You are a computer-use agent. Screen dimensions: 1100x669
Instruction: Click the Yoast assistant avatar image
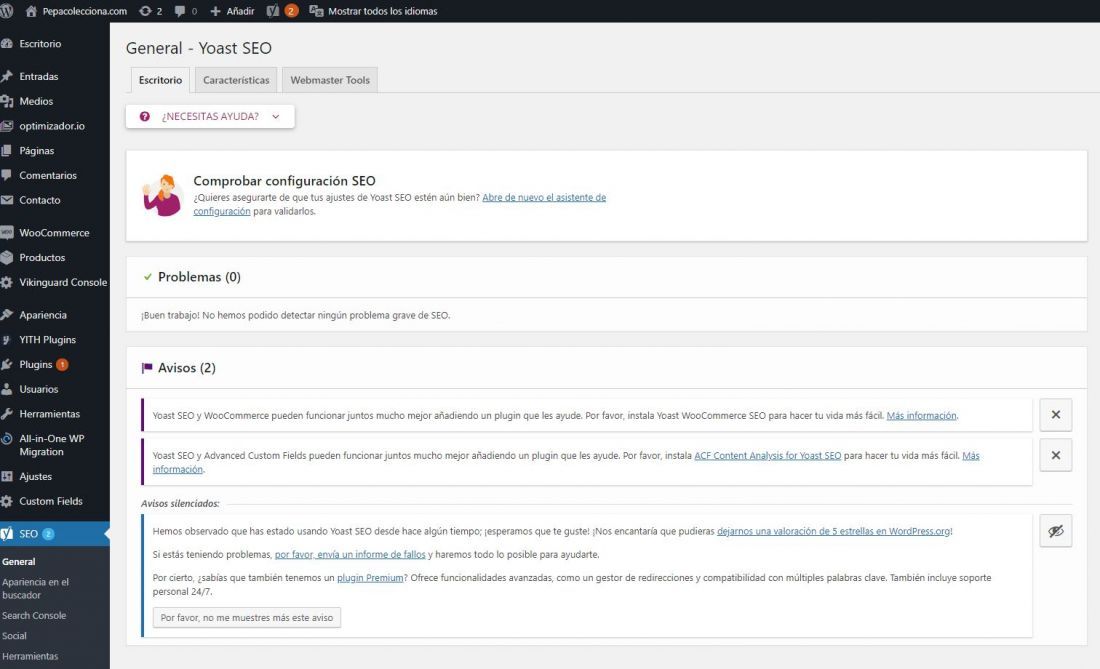coord(163,196)
